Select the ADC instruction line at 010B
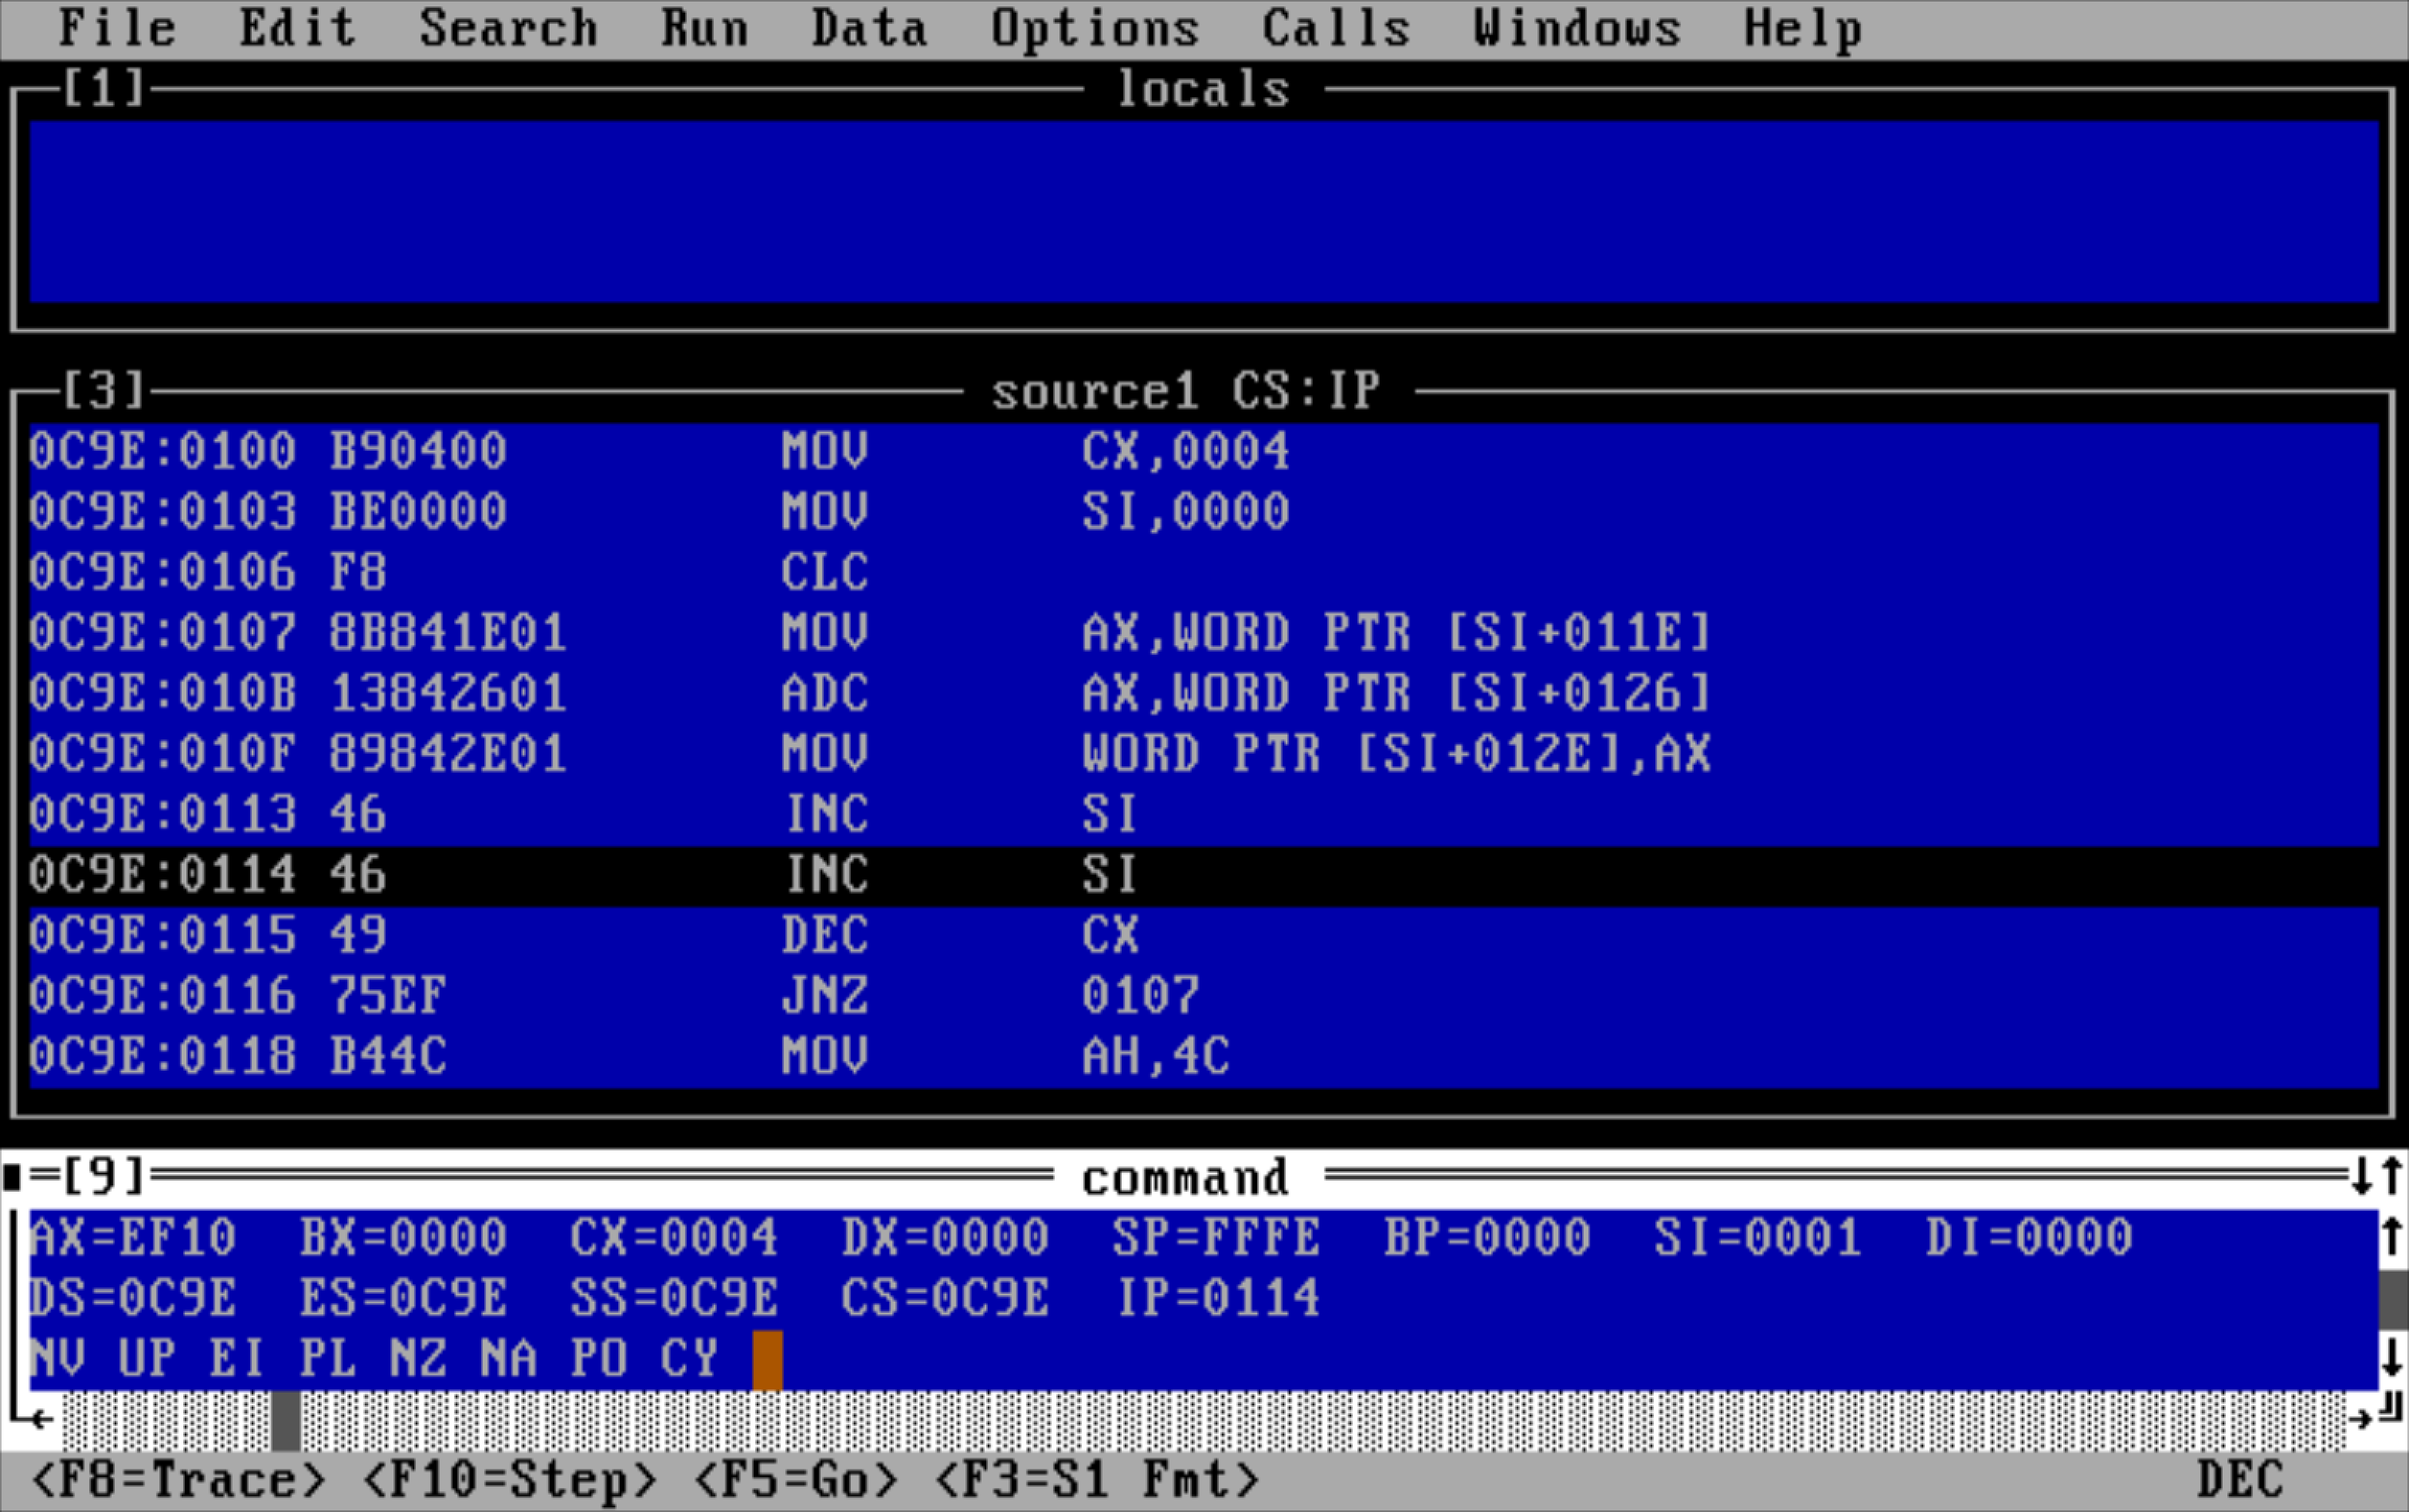 1204,694
